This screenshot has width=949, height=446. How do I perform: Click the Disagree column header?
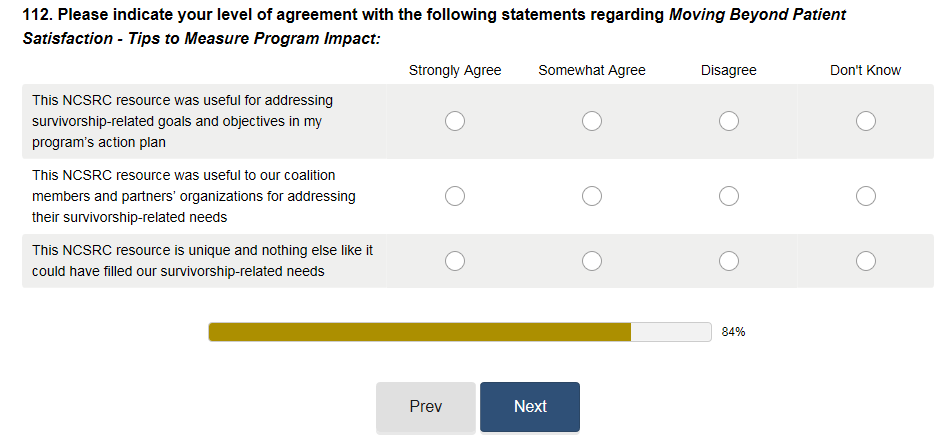pyautogui.click(x=729, y=70)
